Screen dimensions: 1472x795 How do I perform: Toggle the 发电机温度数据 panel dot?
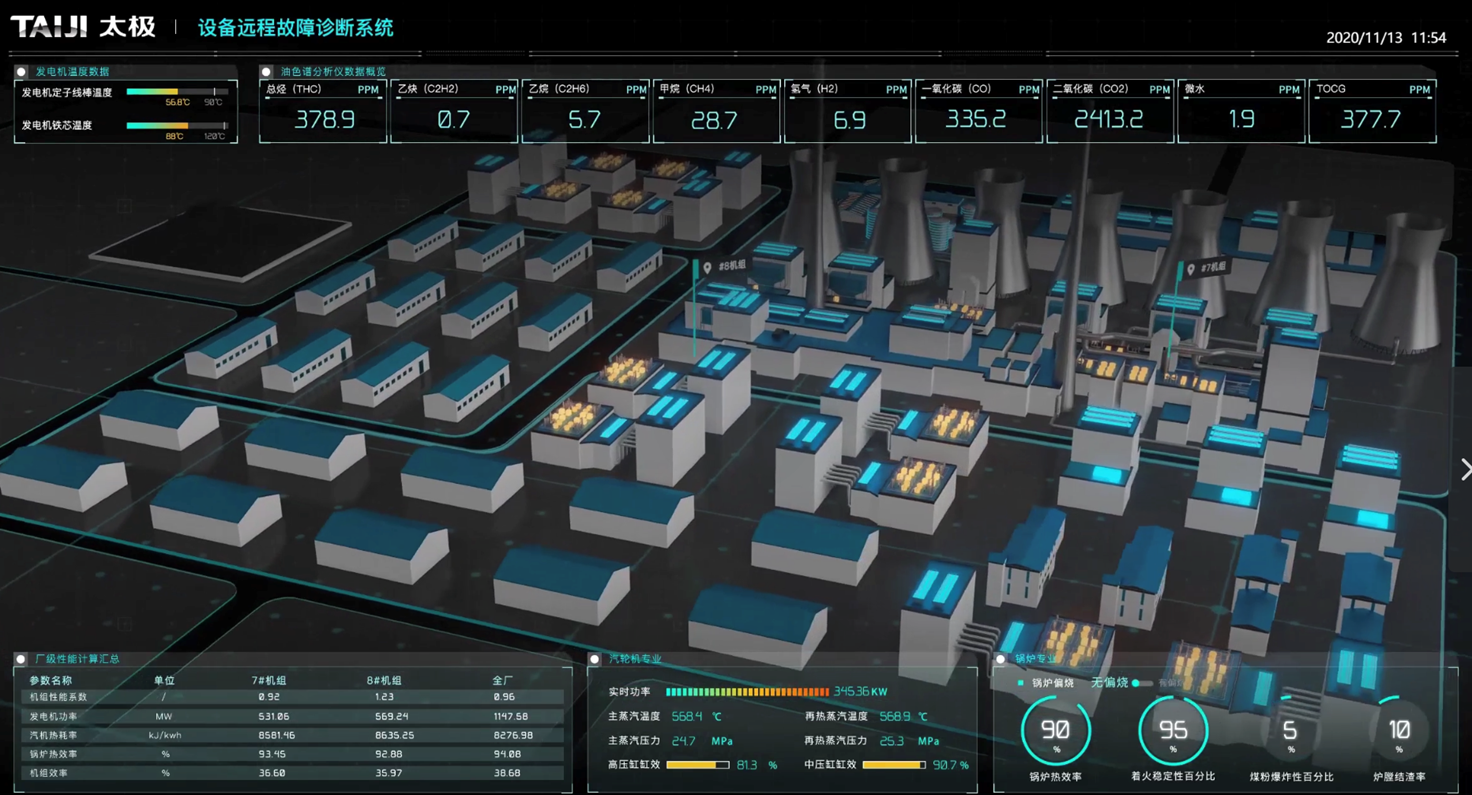tap(21, 72)
